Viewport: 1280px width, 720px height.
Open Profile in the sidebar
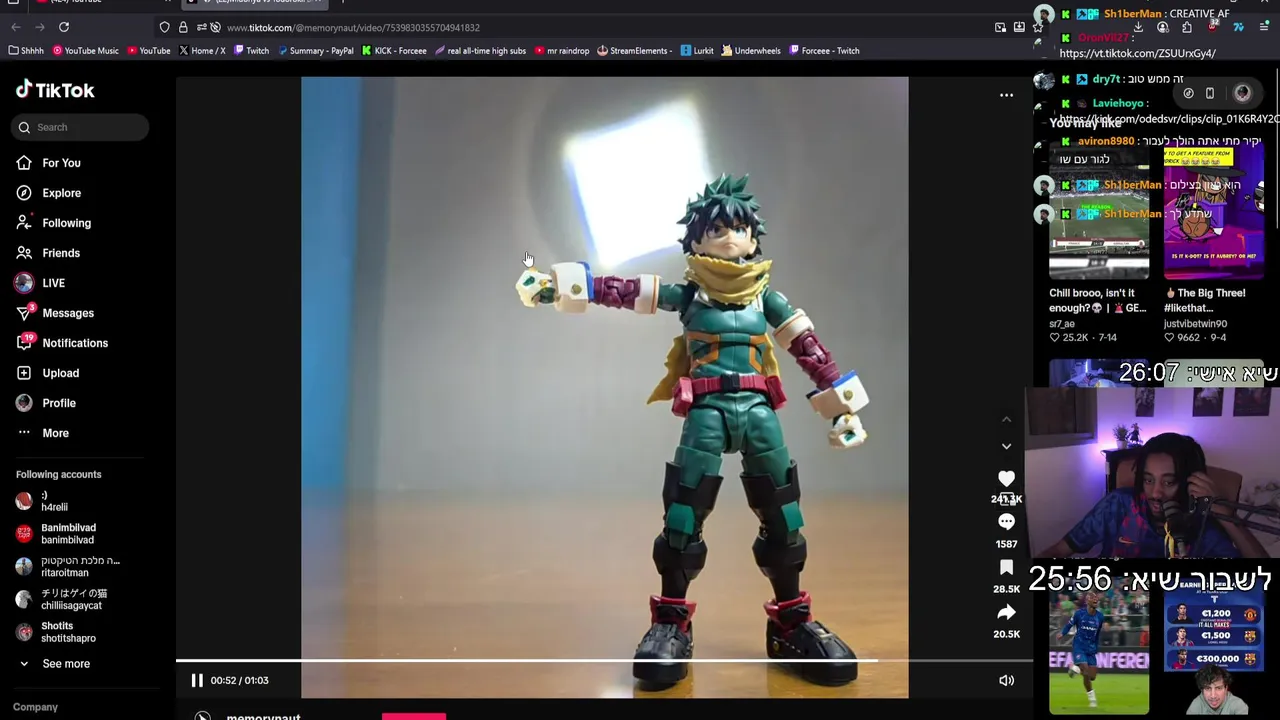(x=45, y=403)
